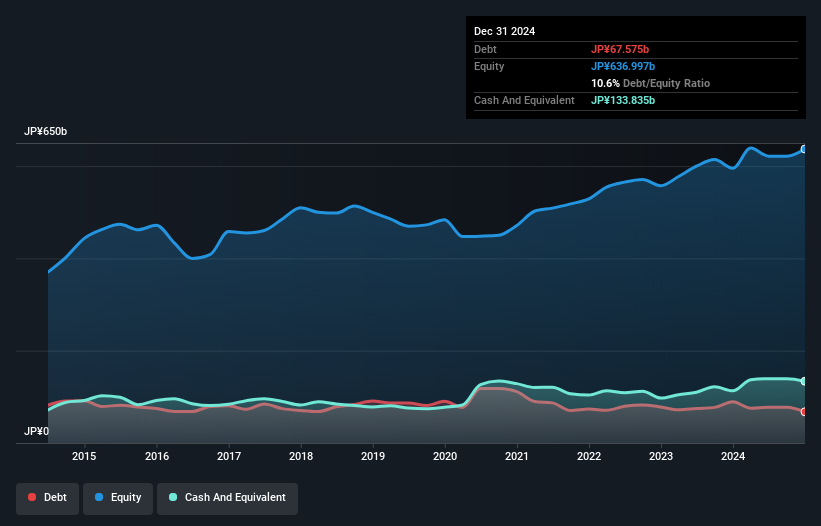Click the JP¥650b y-axis label
Image resolution: width=821 pixels, height=526 pixels.
tap(46, 131)
